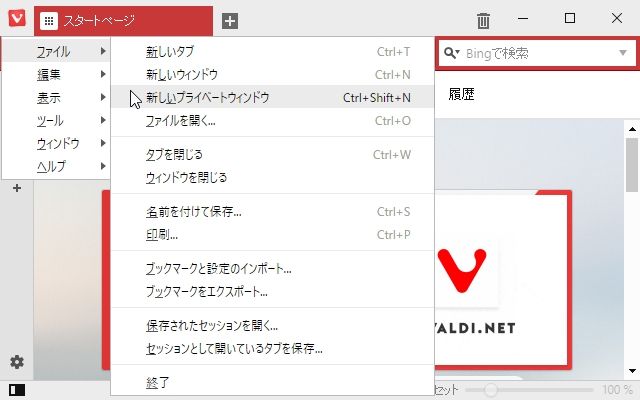Click the page scroll down arrow
Screen dimensions: 640x400
[632, 371]
